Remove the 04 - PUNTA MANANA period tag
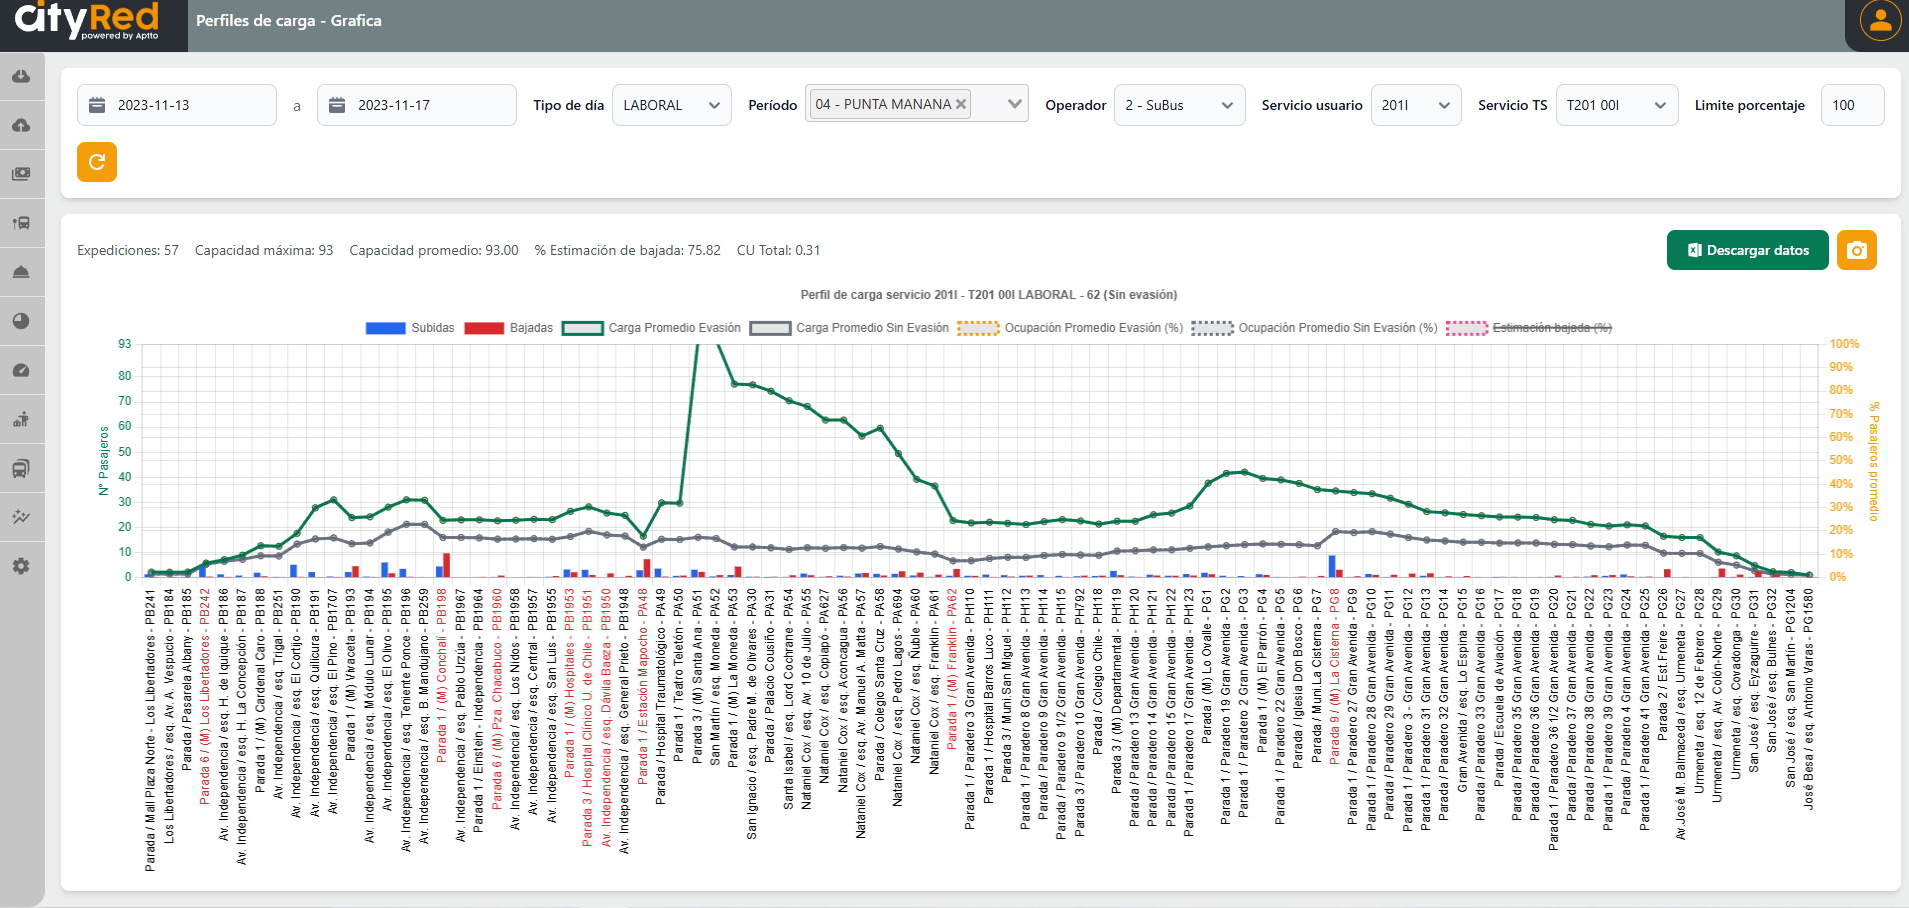 coord(961,104)
